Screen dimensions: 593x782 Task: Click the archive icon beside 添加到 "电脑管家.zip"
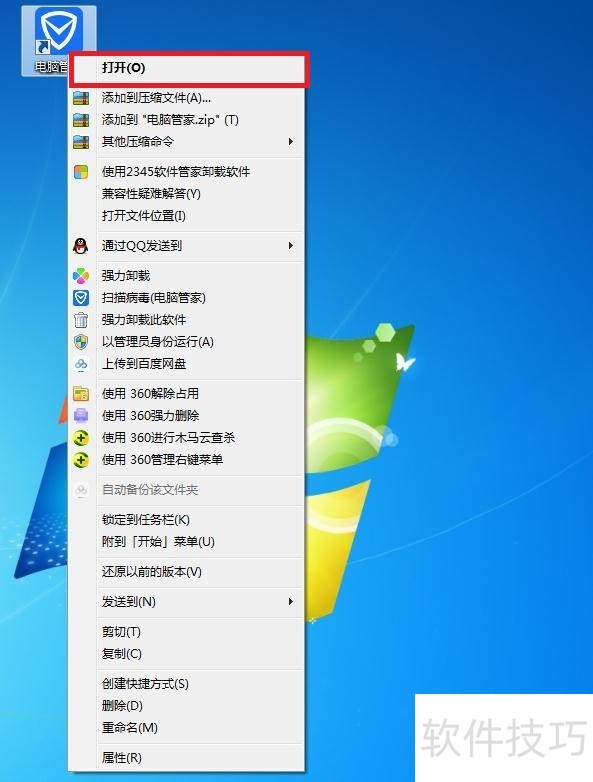click(81, 120)
